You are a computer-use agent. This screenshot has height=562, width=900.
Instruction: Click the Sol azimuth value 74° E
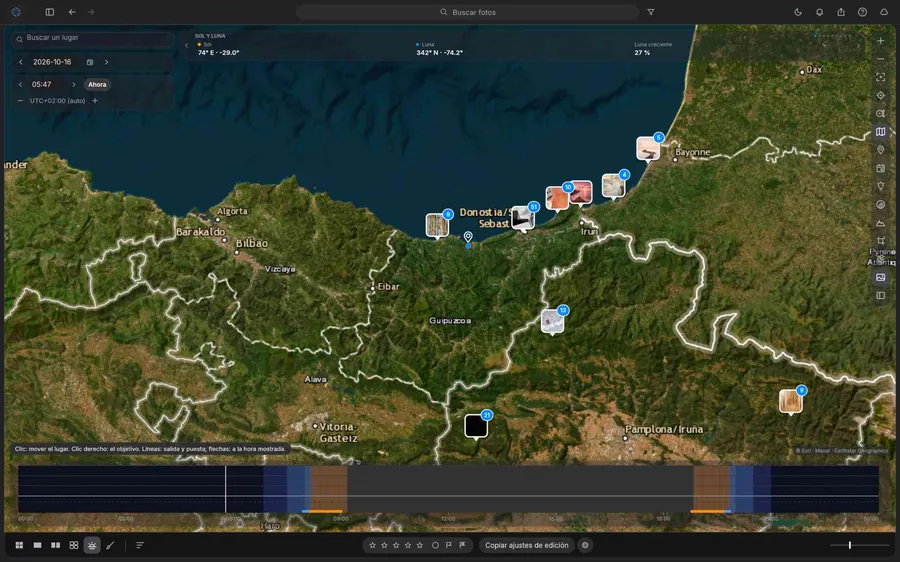click(x=218, y=52)
